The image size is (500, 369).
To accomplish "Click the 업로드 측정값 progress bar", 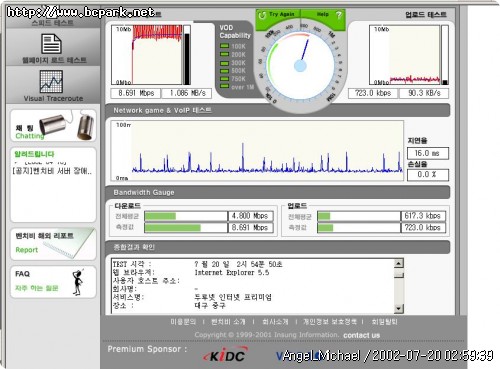I will click(x=359, y=228).
